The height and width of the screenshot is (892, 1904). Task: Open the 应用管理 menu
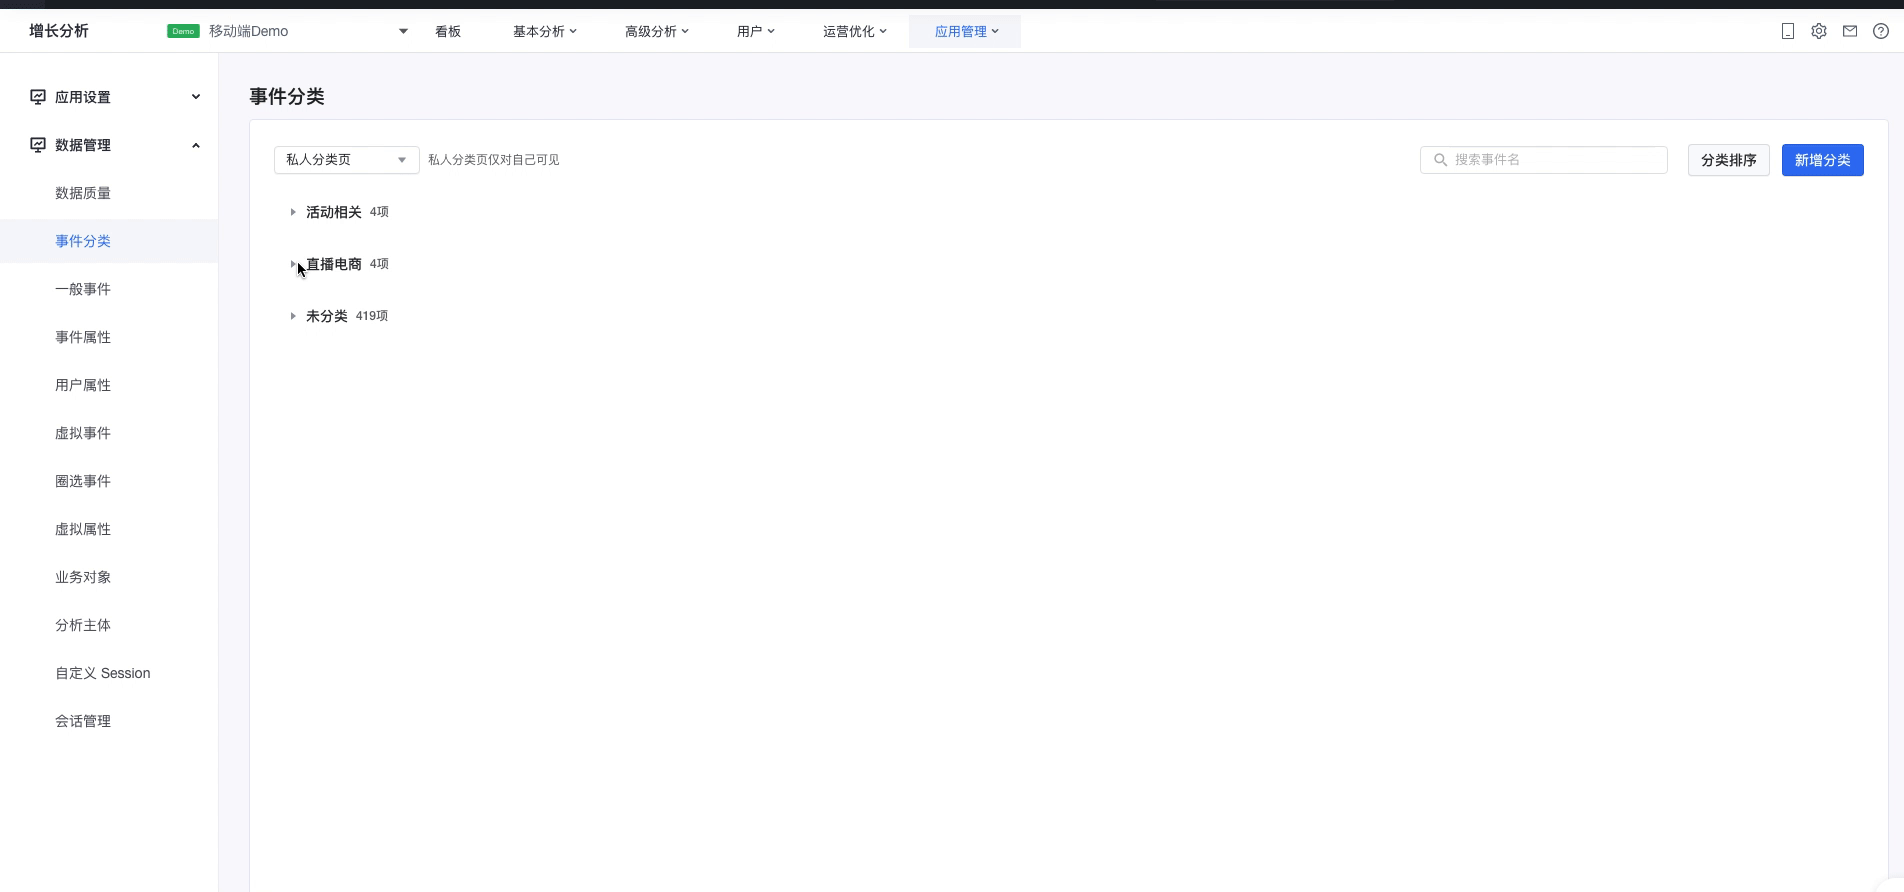tap(965, 31)
